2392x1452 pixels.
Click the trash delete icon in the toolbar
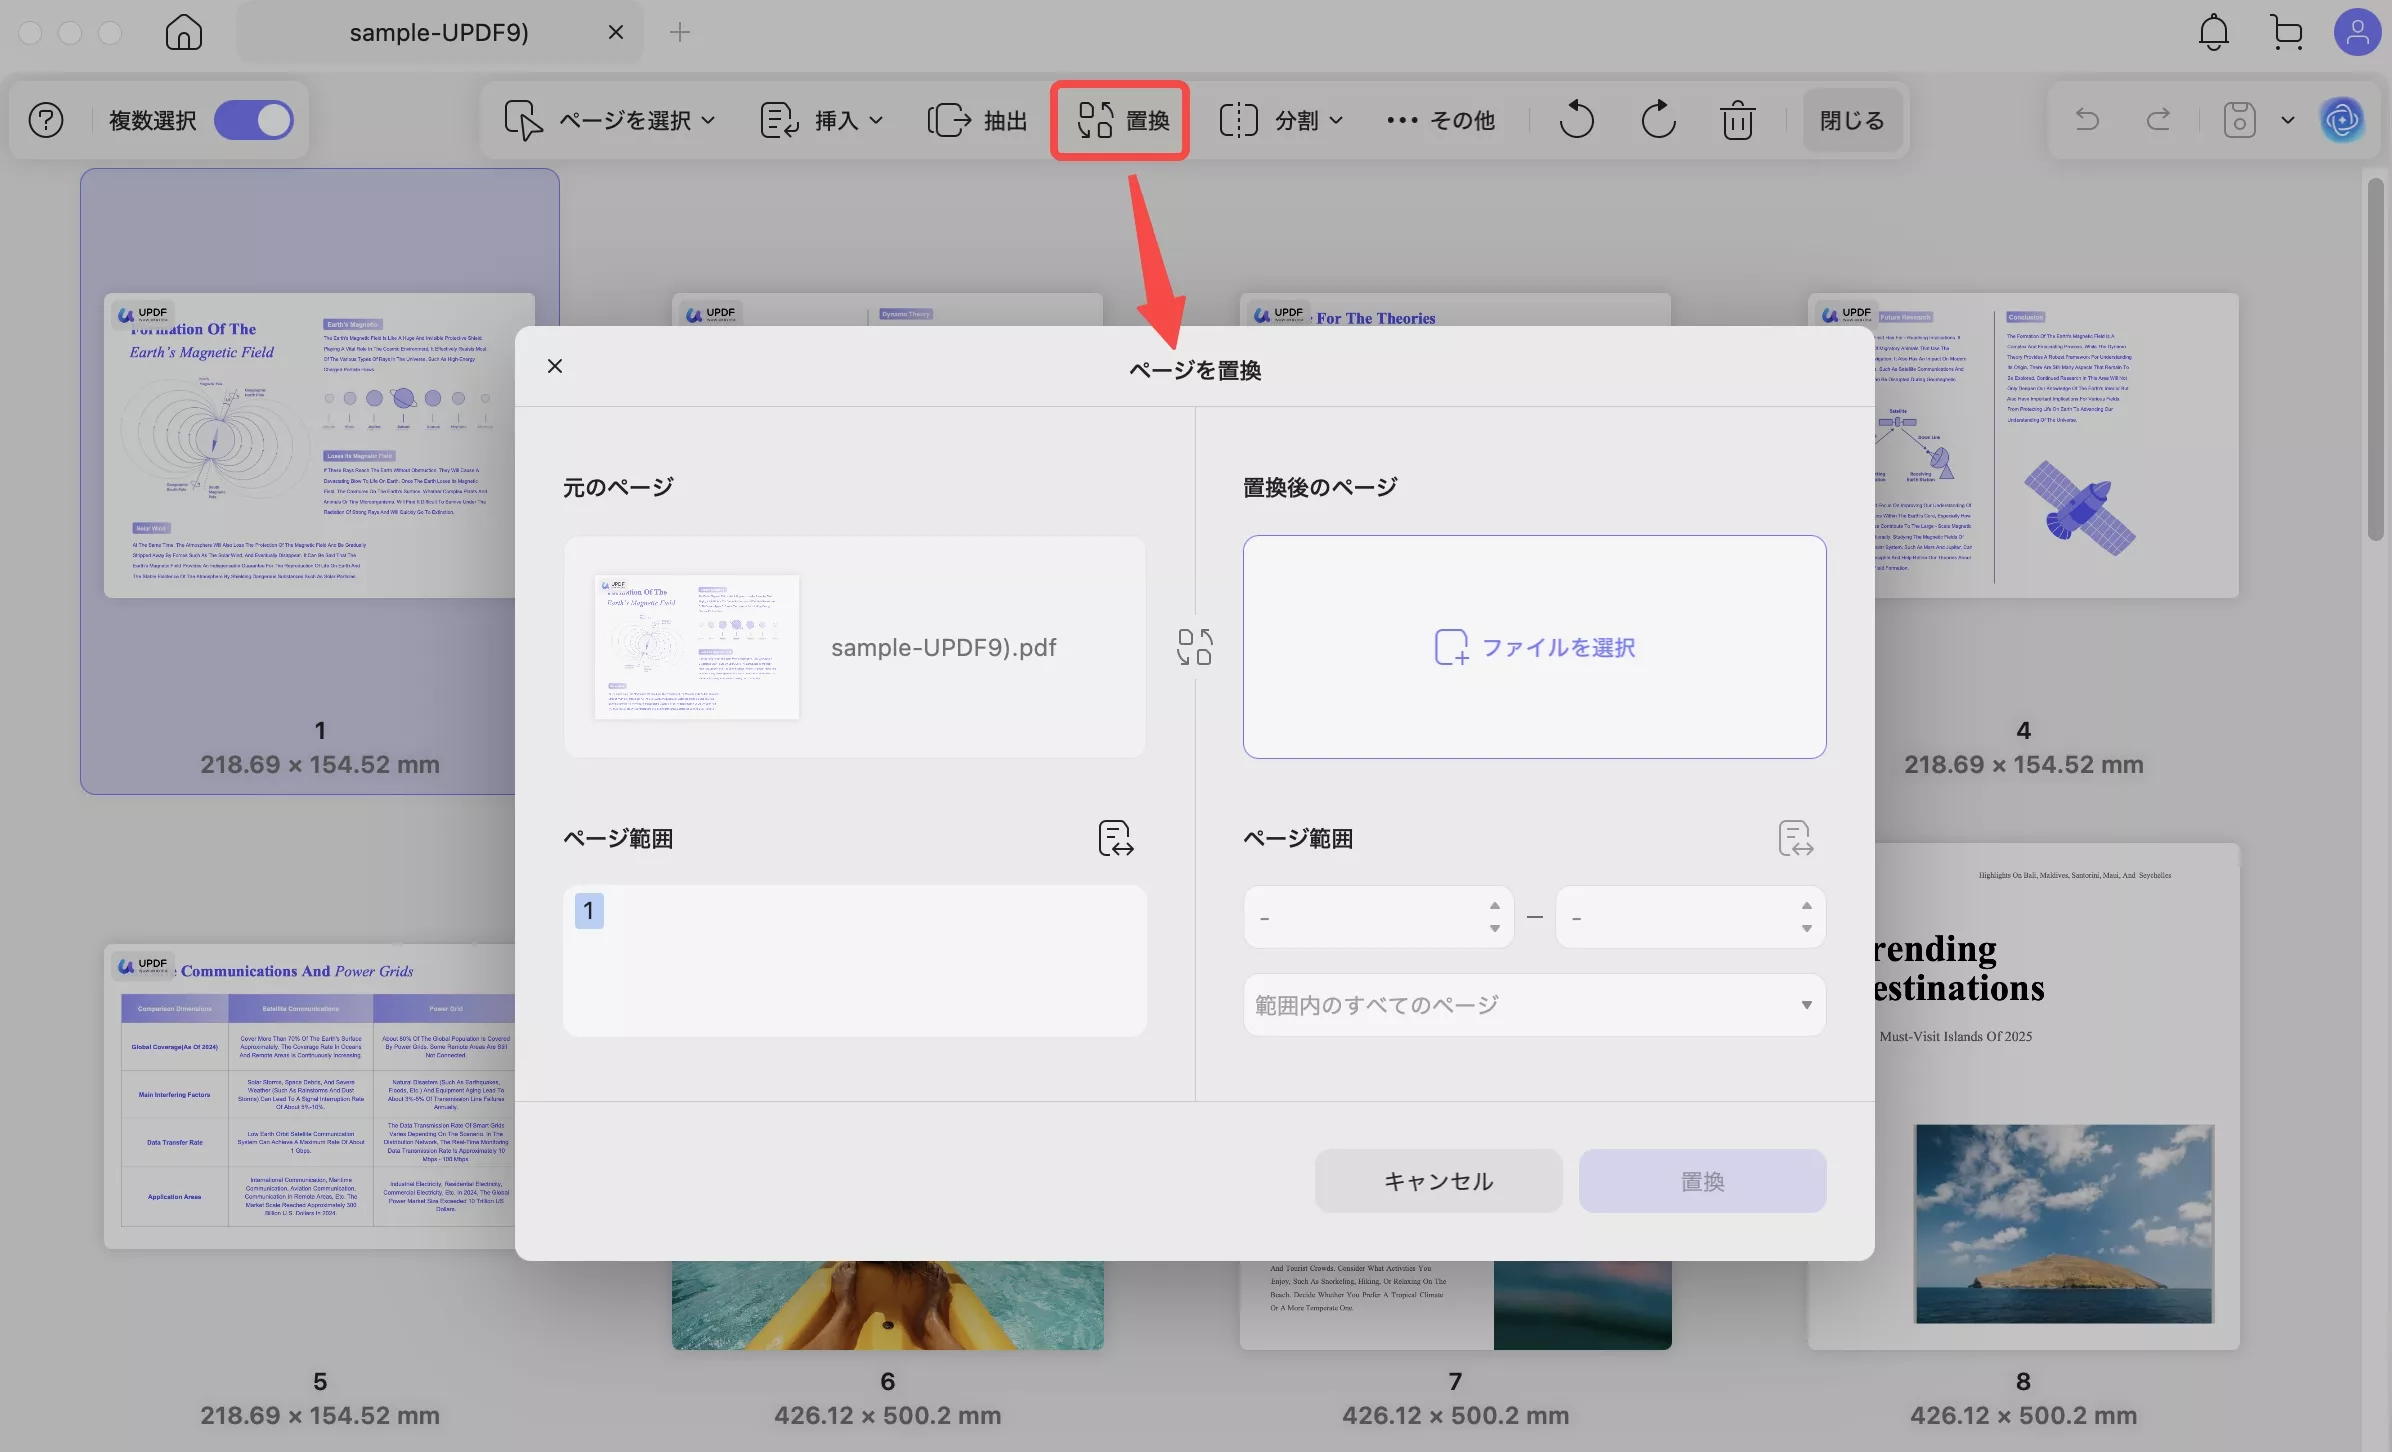(x=1737, y=120)
